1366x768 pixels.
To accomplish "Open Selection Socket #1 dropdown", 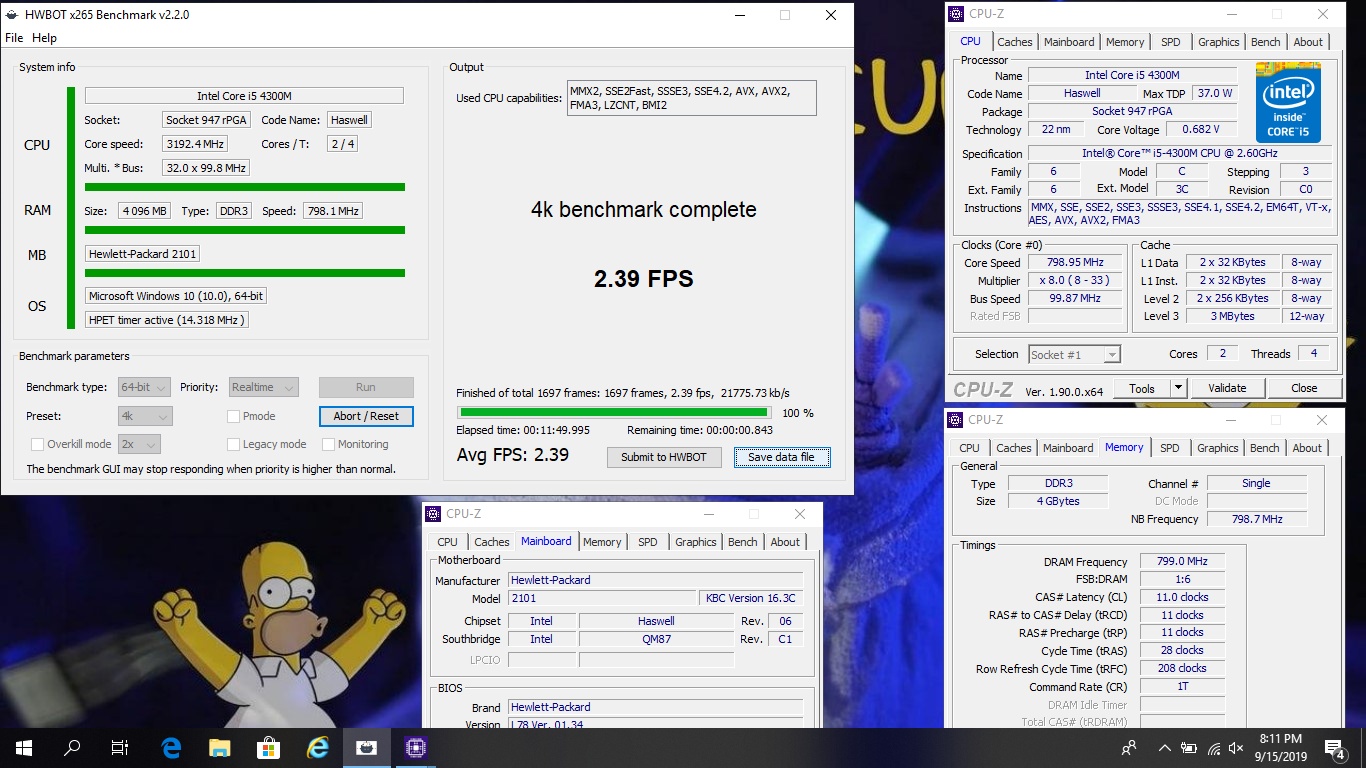I will 1074,354.
